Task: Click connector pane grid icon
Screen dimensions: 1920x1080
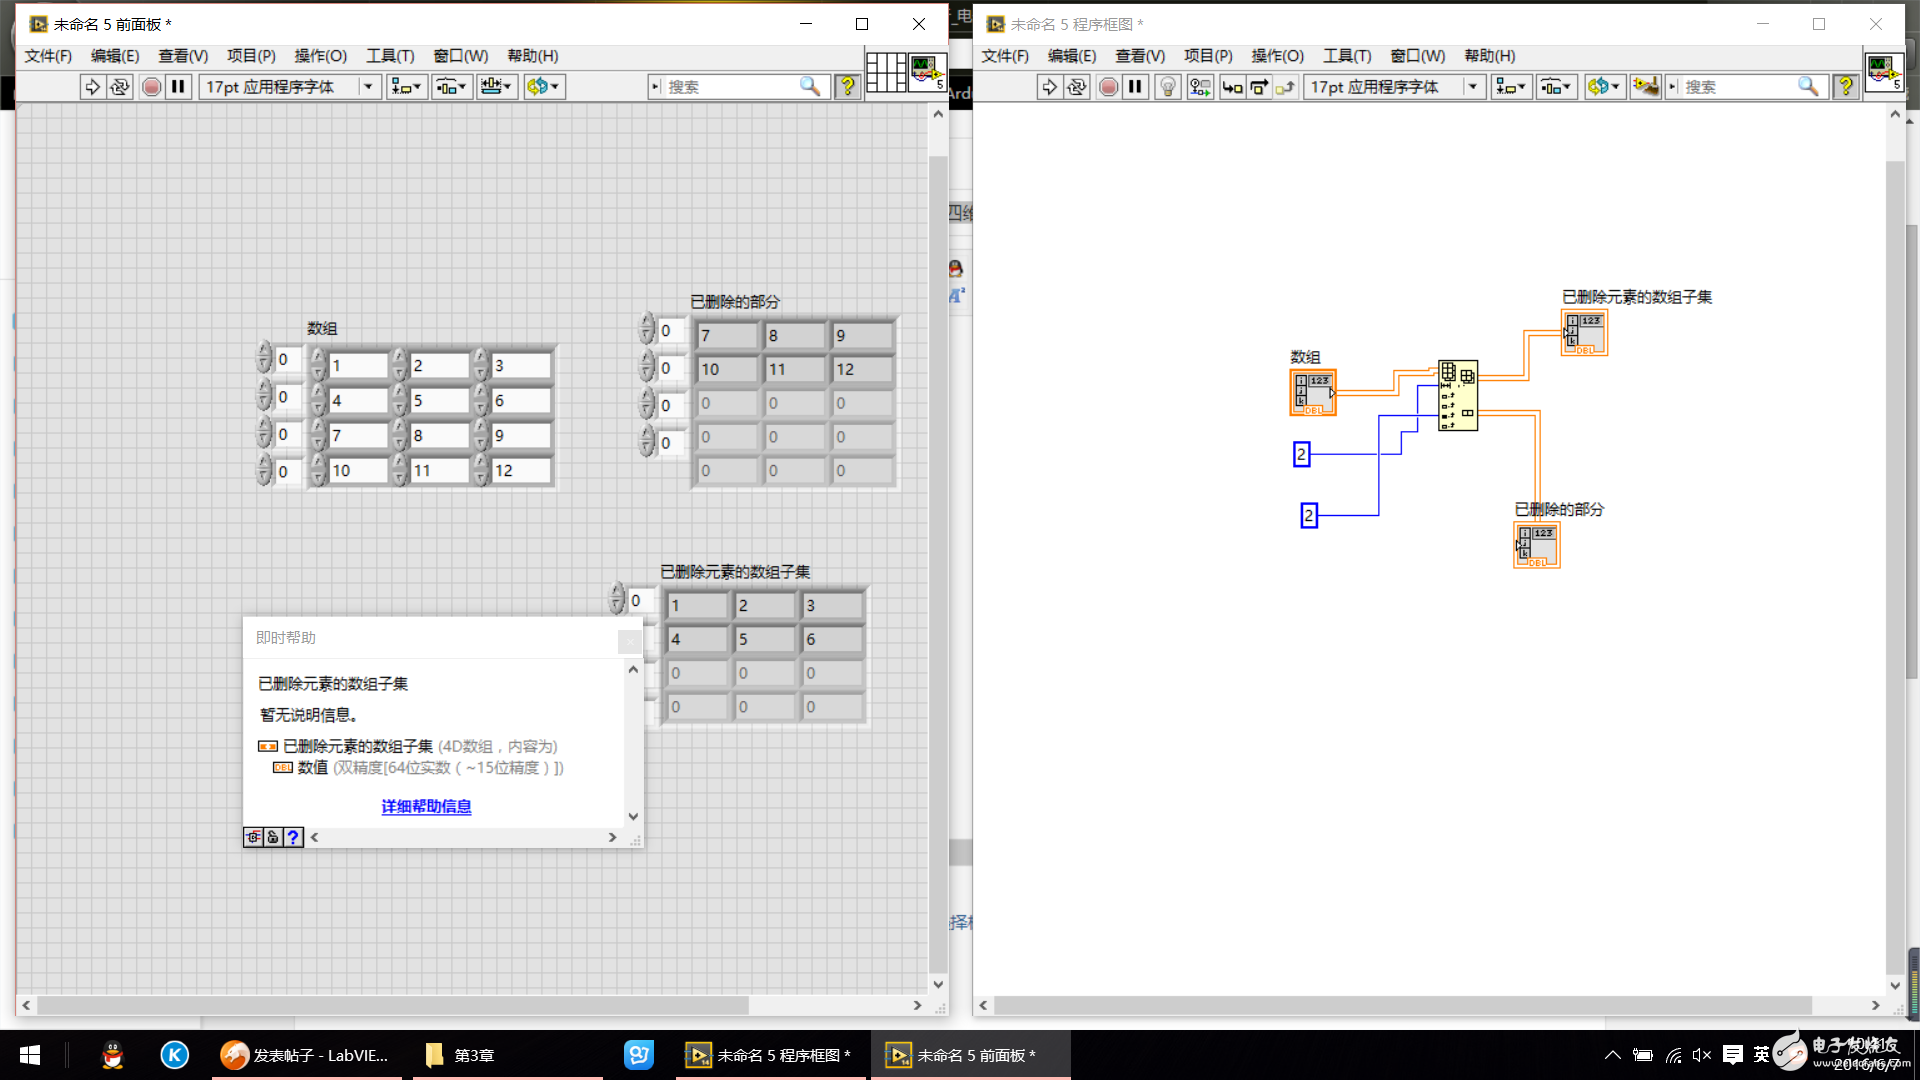Action: coord(886,72)
